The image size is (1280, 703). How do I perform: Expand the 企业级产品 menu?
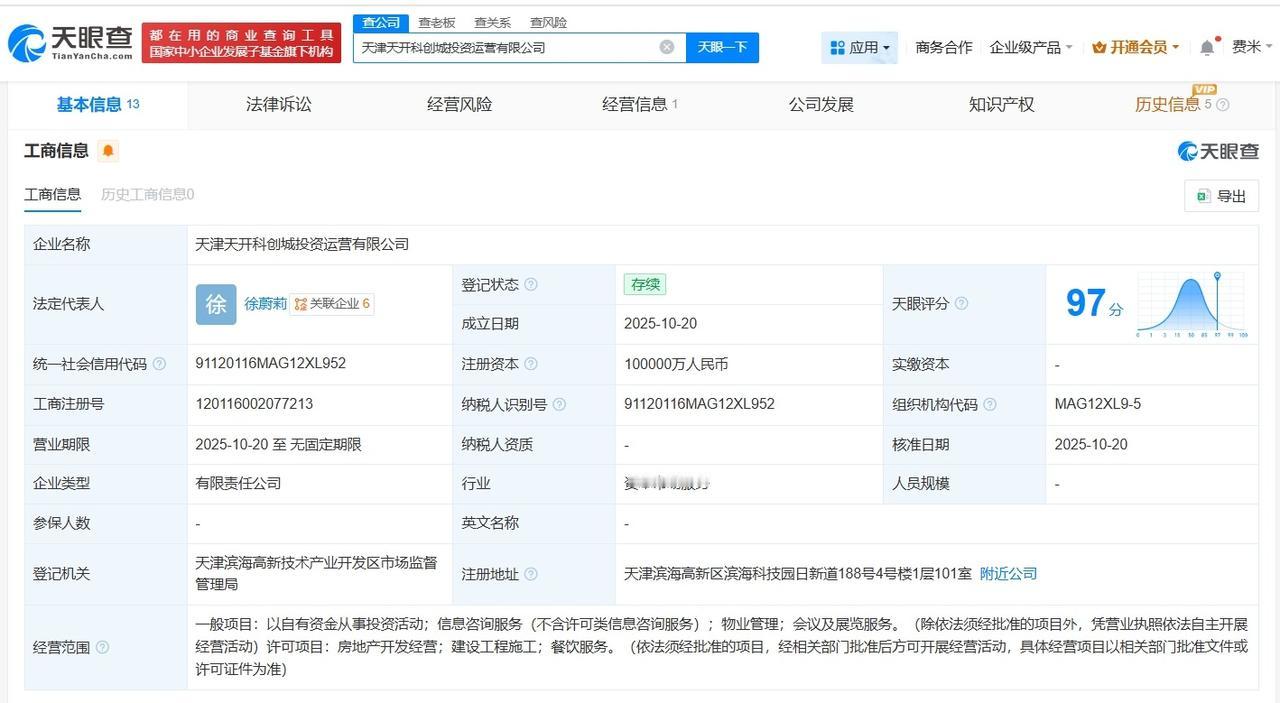tap(1031, 47)
